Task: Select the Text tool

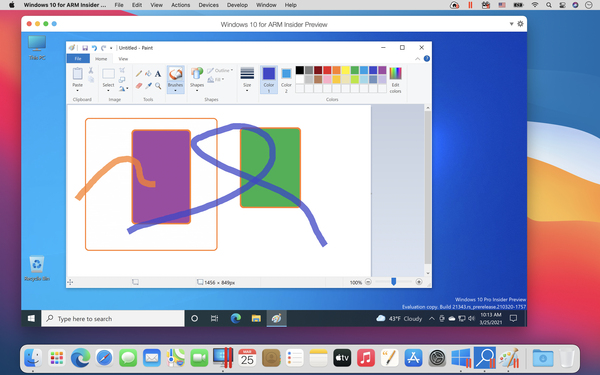Action: coord(158,73)
